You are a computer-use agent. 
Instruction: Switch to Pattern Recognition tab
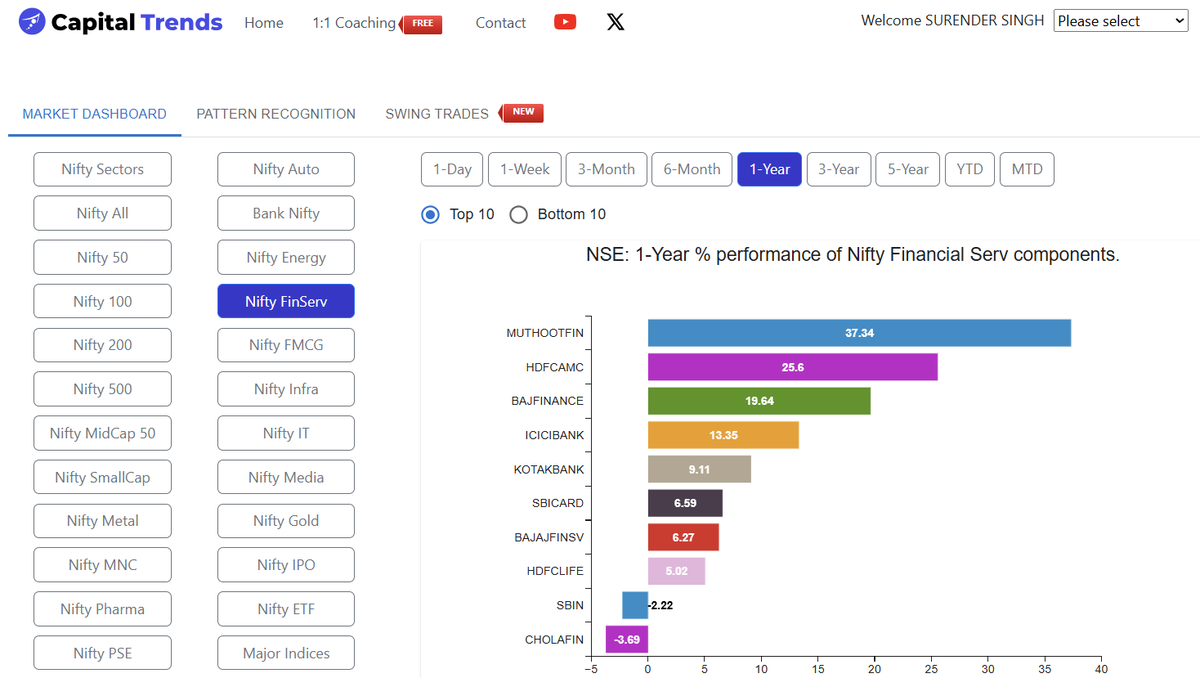tap(276, 114)
